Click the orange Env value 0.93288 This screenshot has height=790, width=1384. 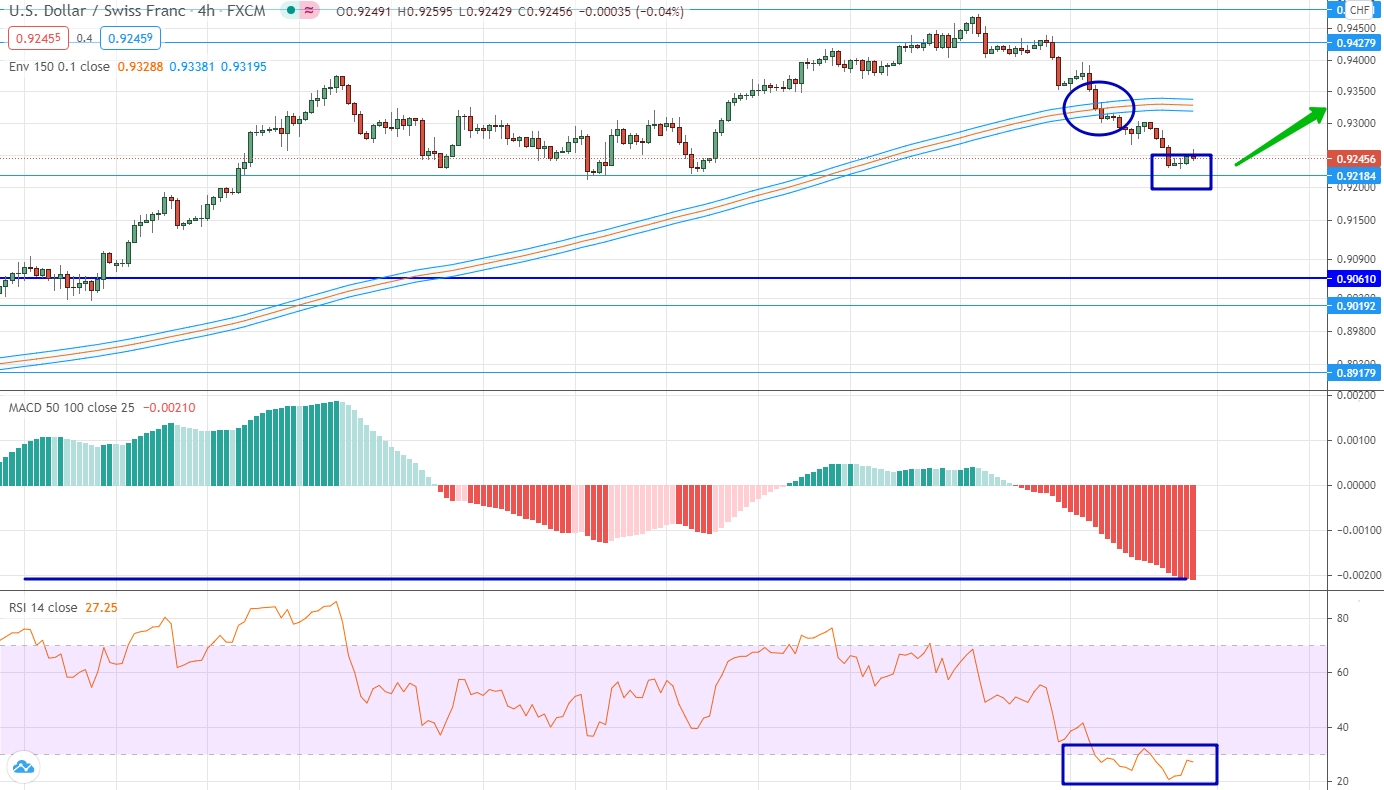(x=139, y=66)
